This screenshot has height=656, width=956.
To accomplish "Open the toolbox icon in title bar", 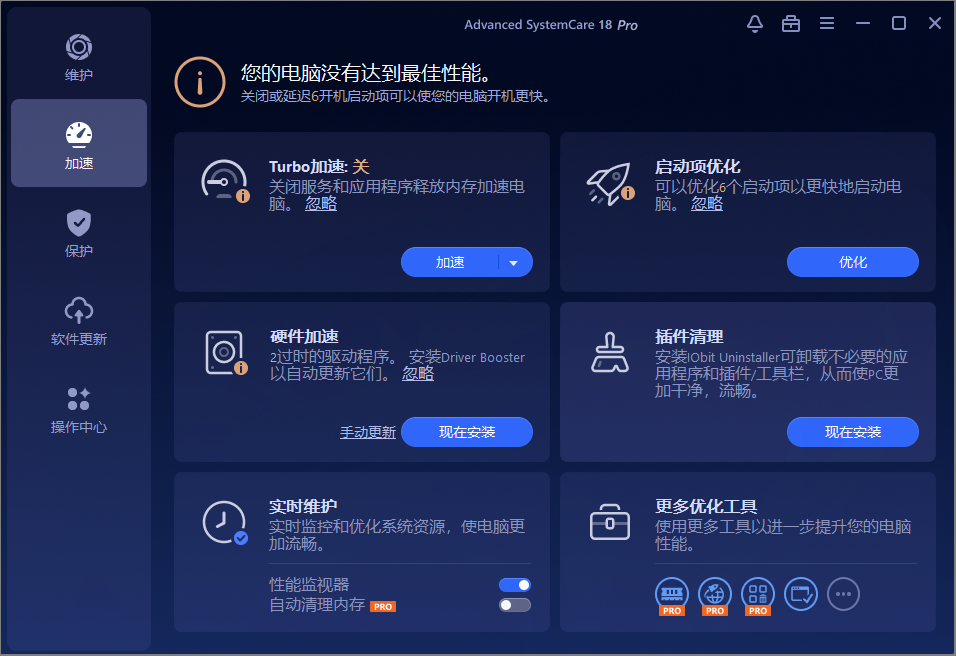I will click(x=791, y=24).
